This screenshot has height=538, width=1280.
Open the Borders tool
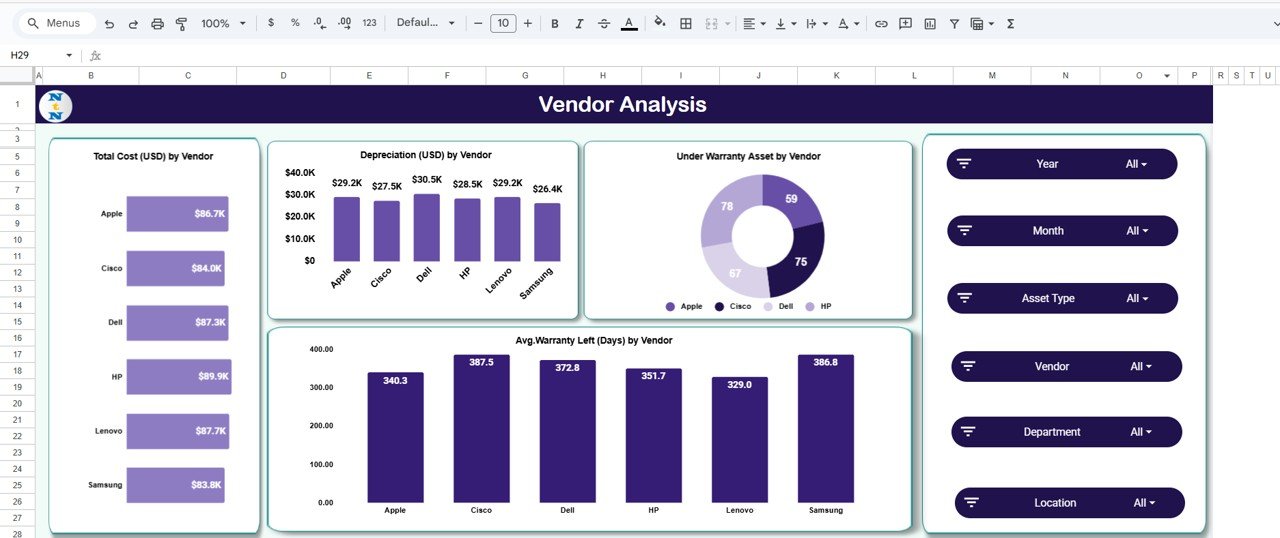pyautogui.click(x=686, y=23)
